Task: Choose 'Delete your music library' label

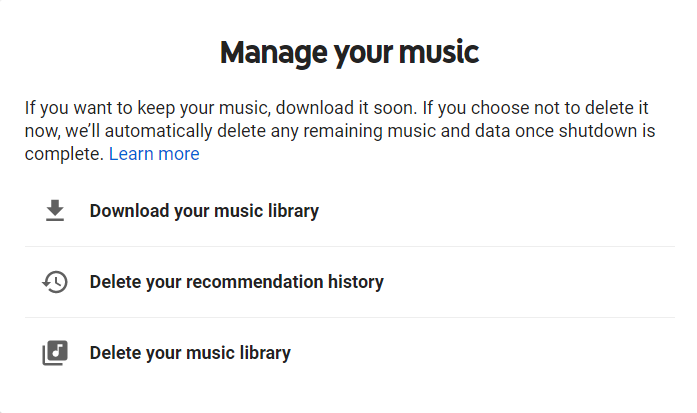Action: (x=190, y=353)
